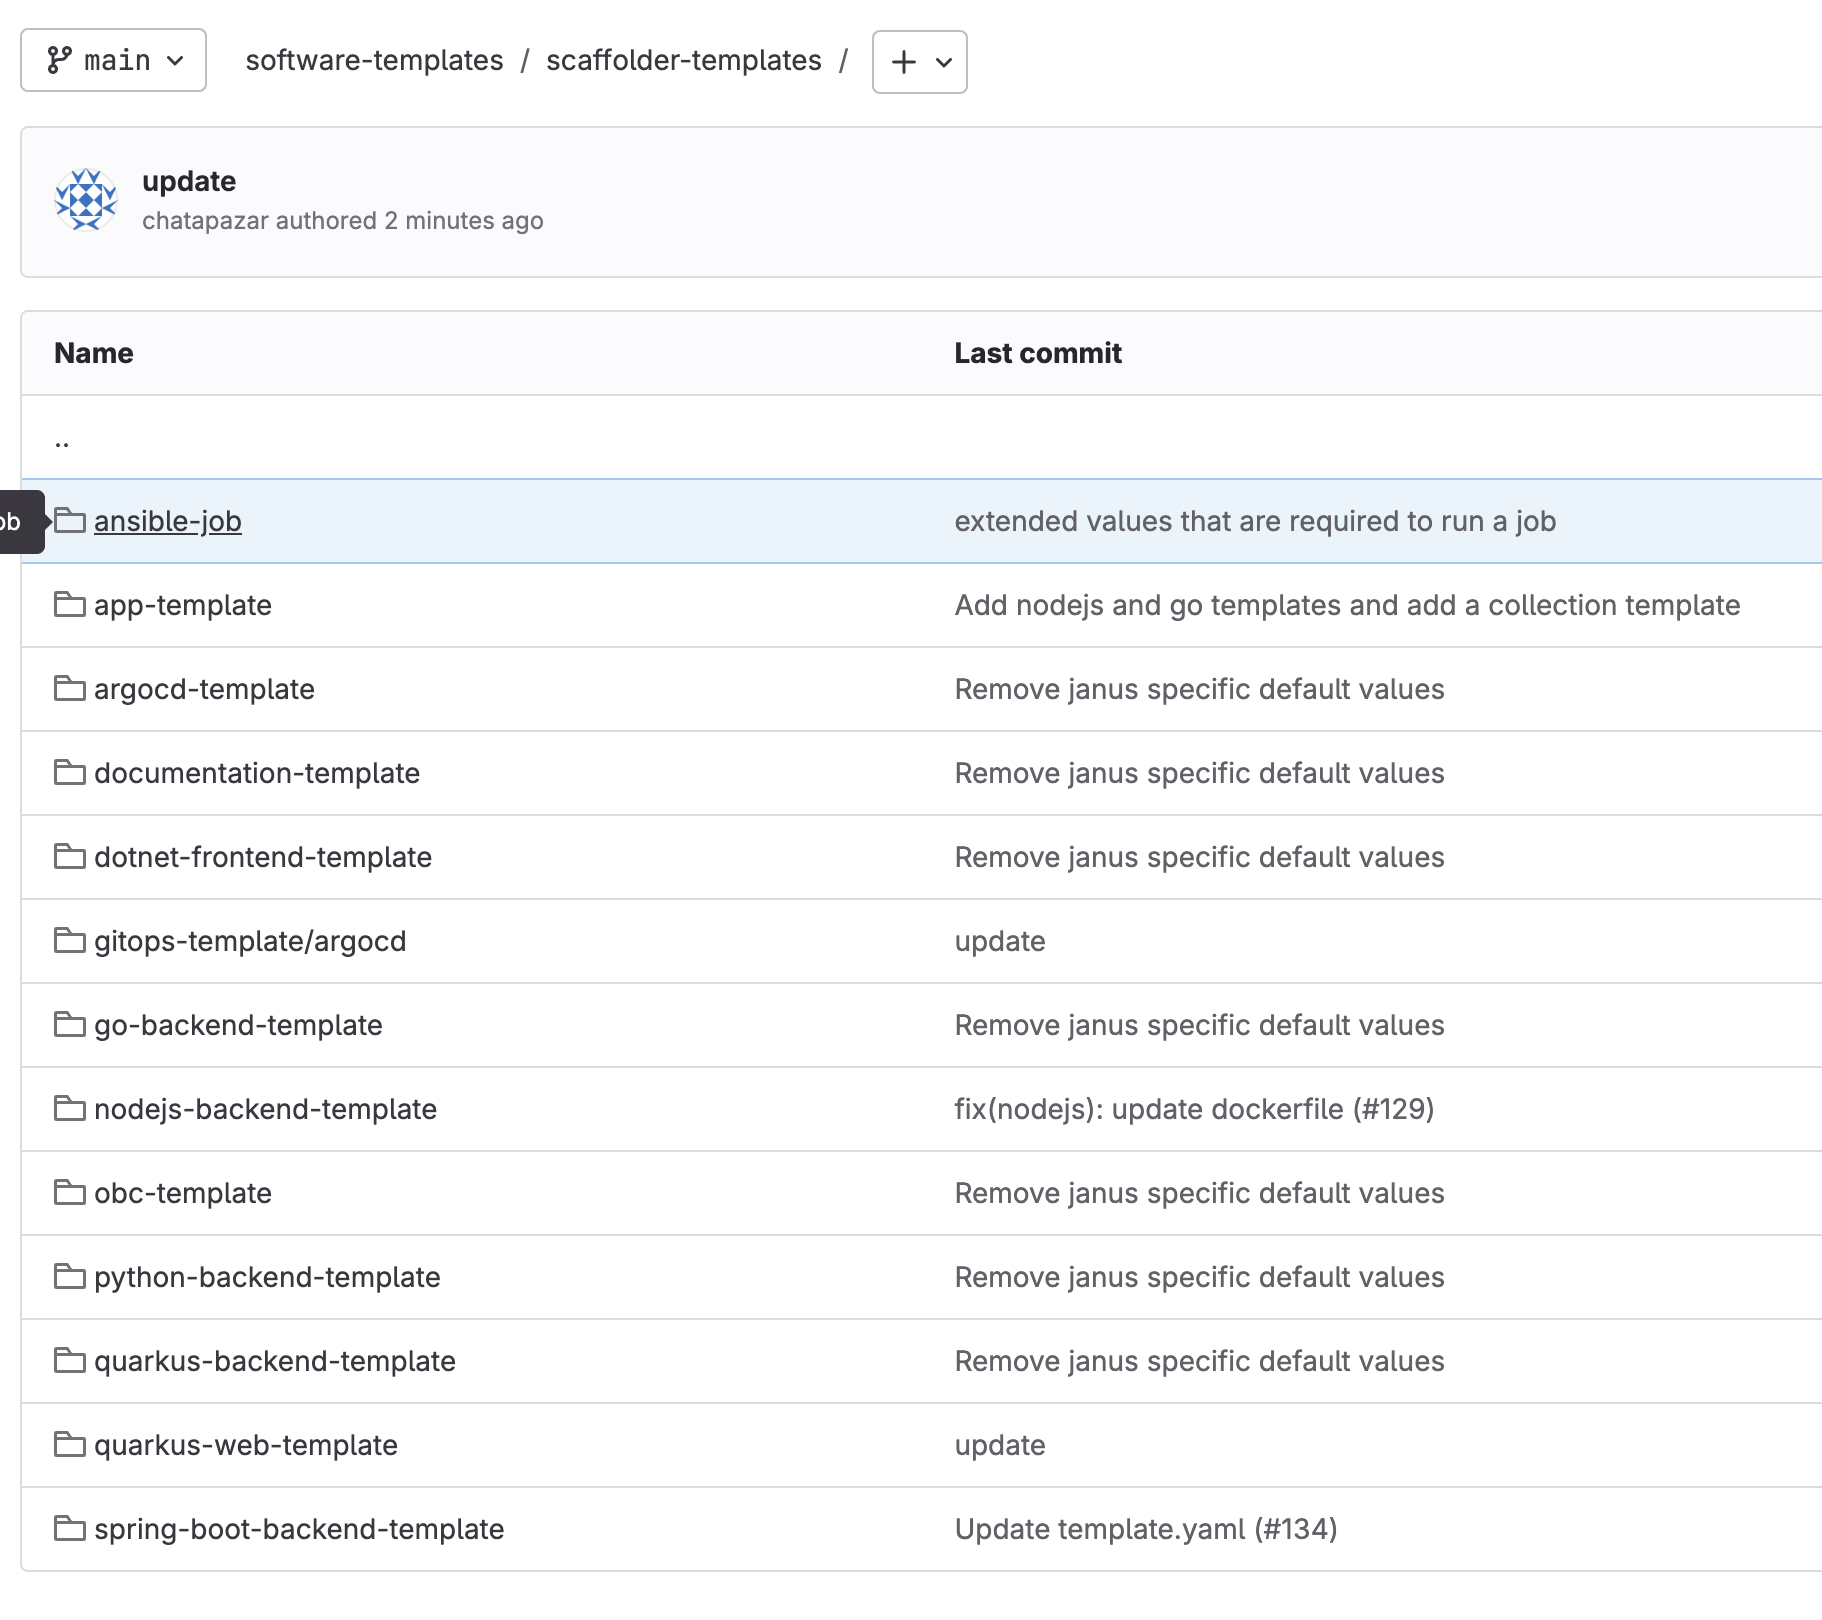Open the plus add-file dropdown

(920, 62)
